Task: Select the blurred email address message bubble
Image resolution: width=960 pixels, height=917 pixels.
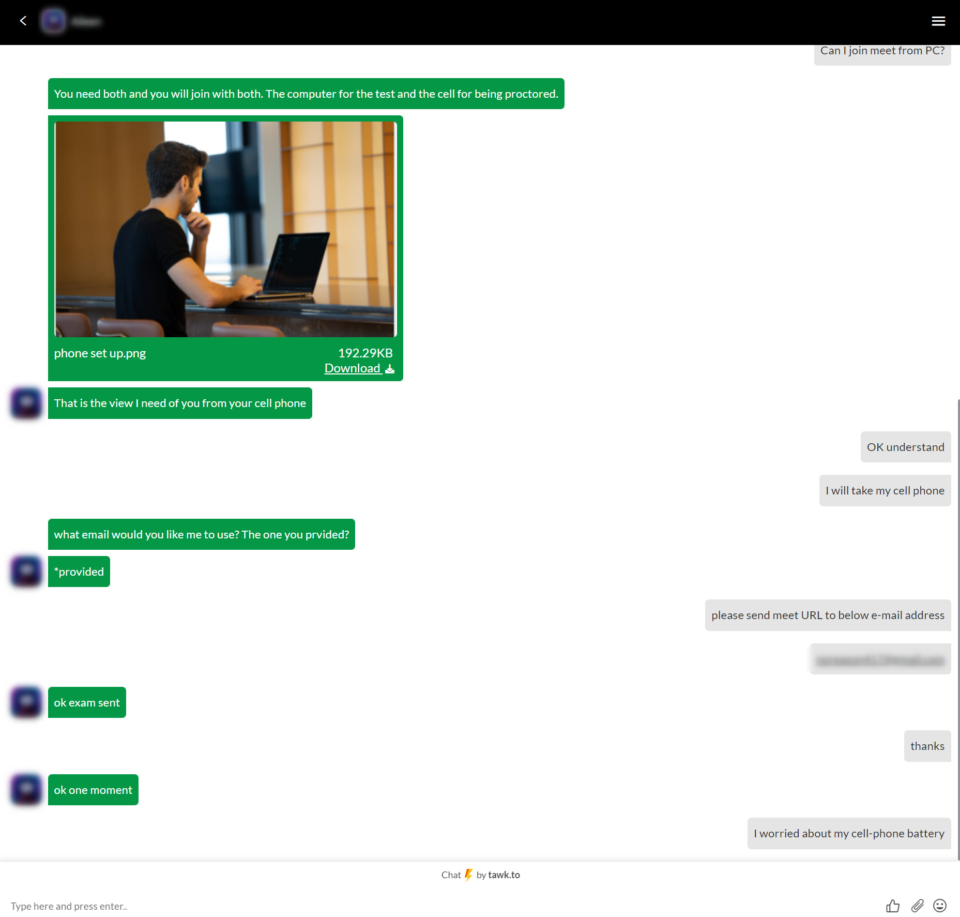Action: (x=879, y=658)
